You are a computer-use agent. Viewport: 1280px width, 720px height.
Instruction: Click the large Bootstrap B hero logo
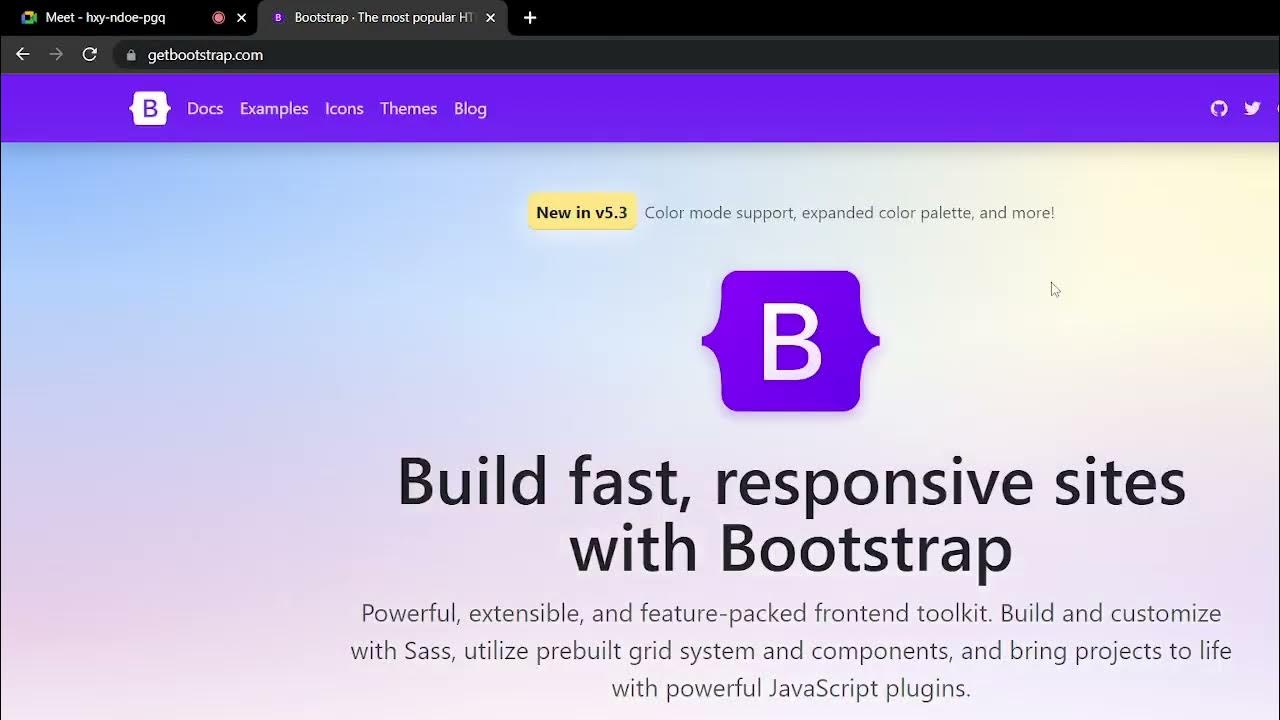(791, 341)
